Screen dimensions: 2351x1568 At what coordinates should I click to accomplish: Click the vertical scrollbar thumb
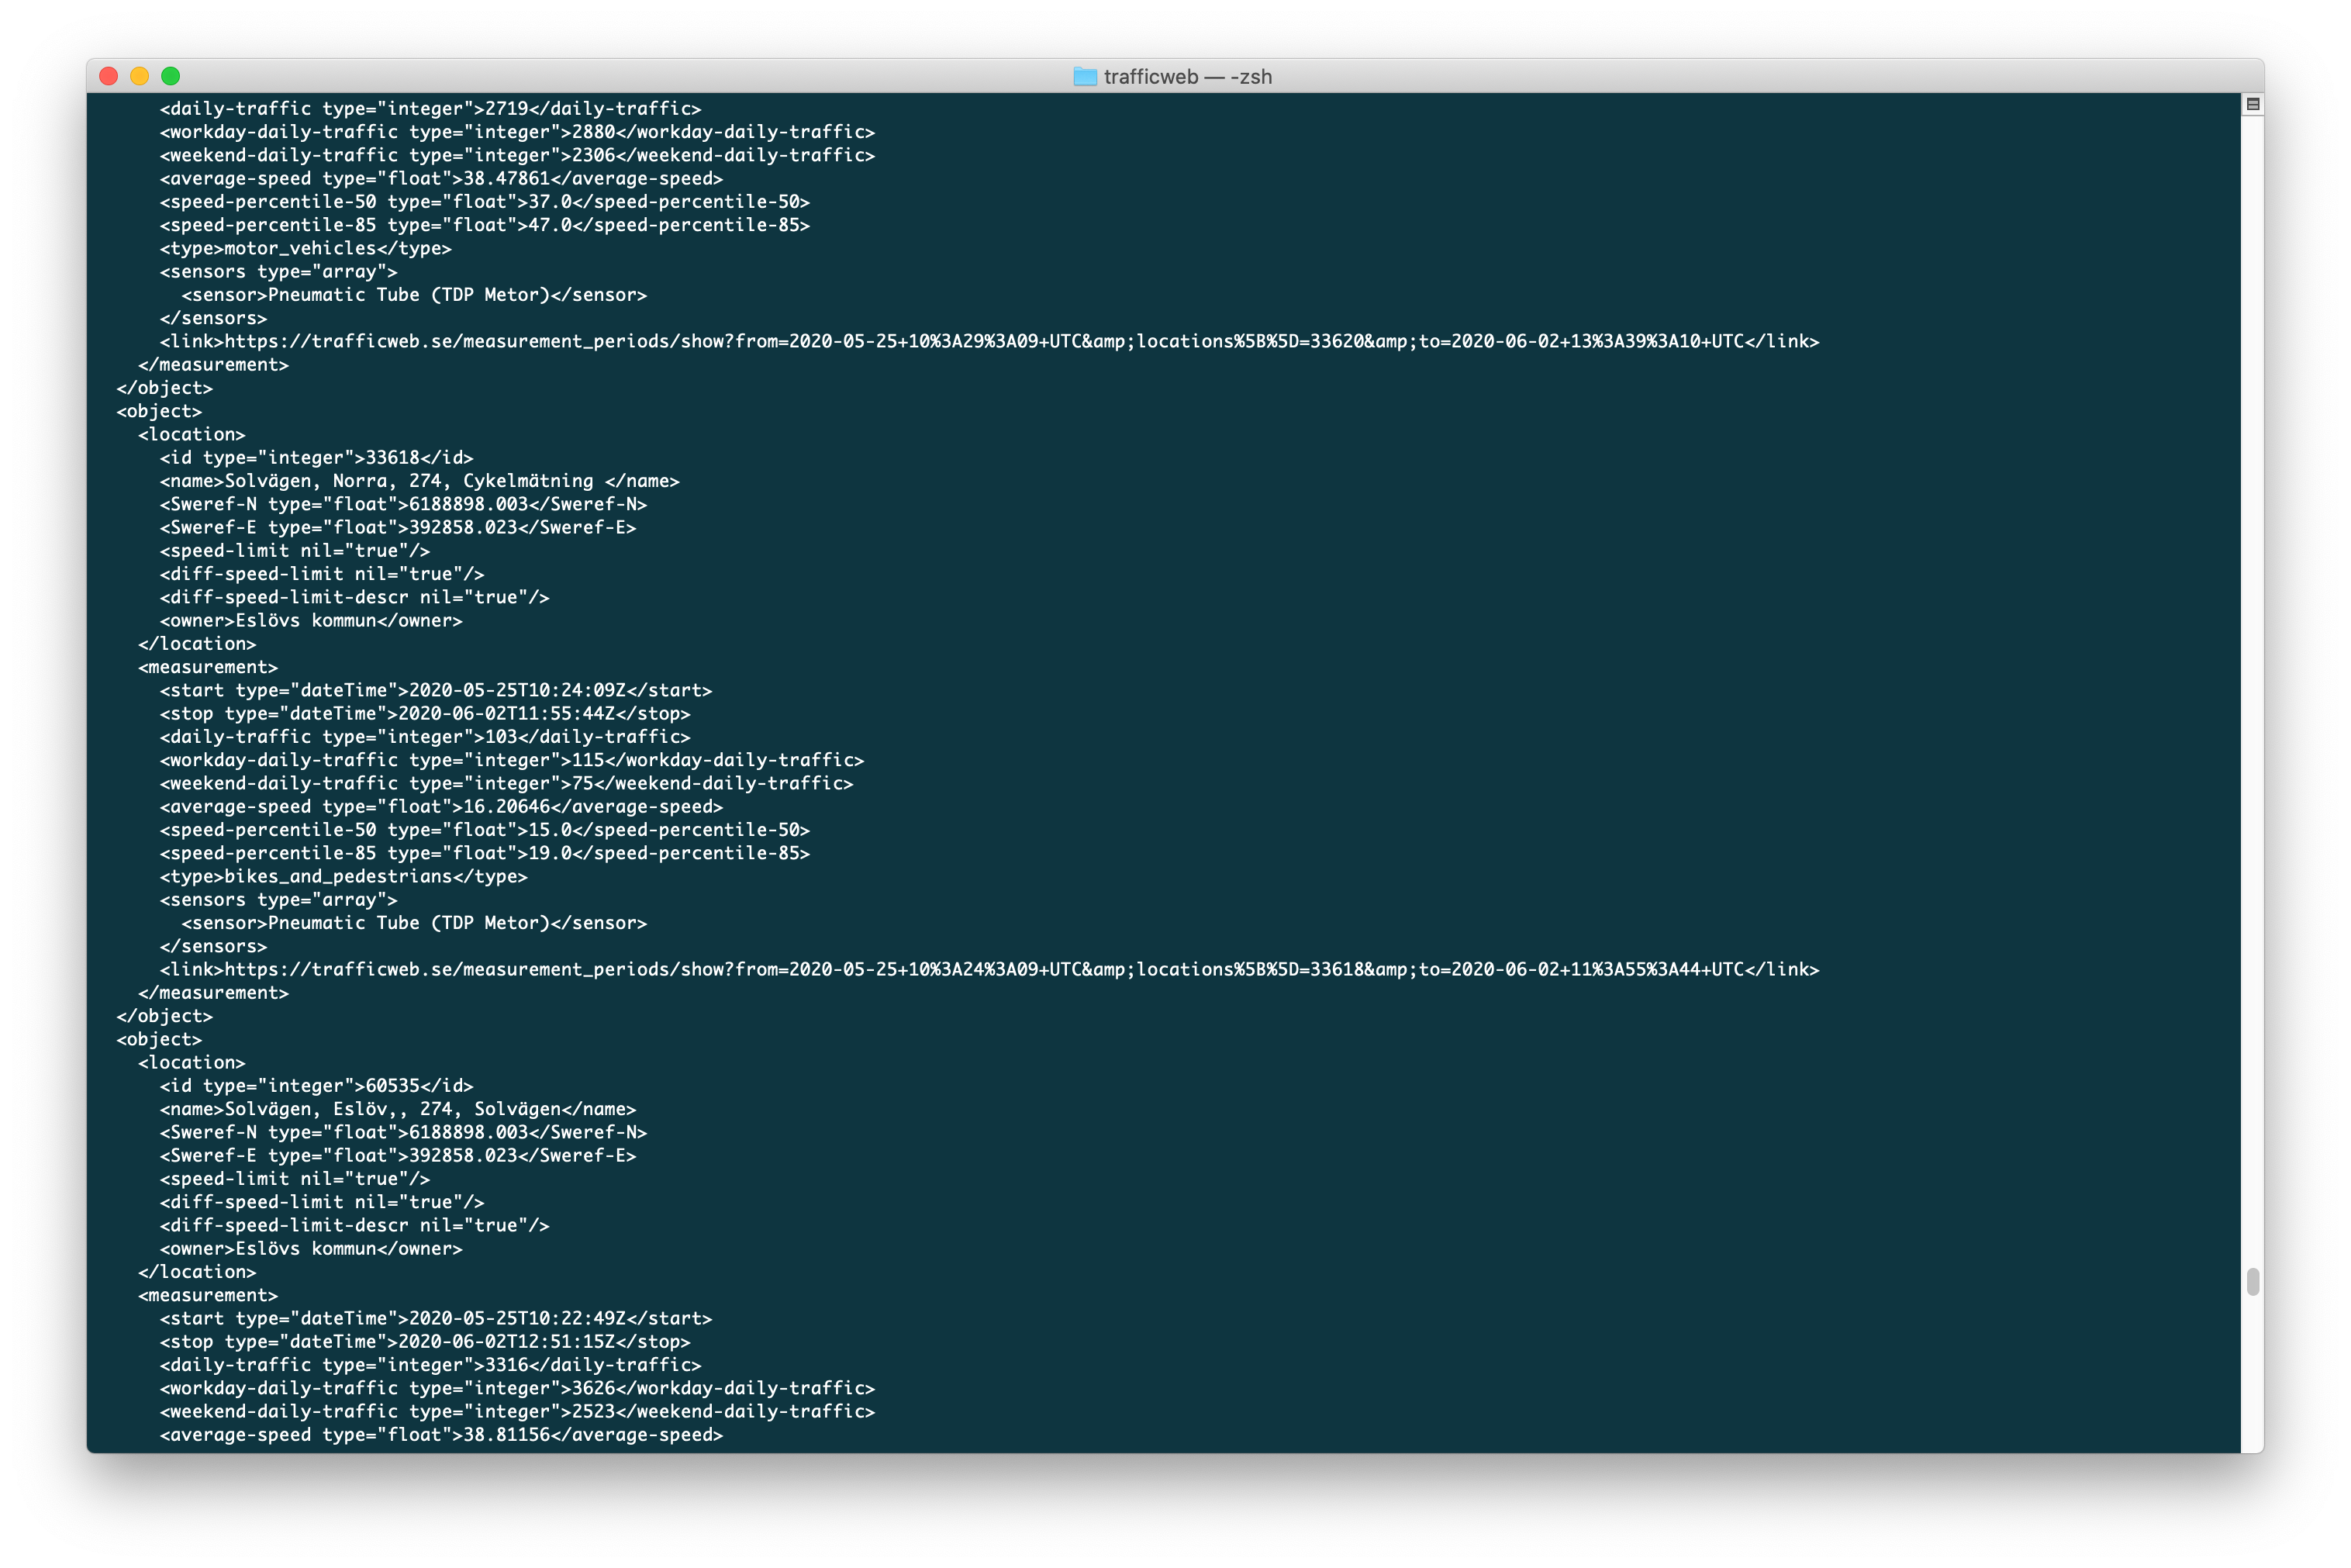coord(2252,1281)
